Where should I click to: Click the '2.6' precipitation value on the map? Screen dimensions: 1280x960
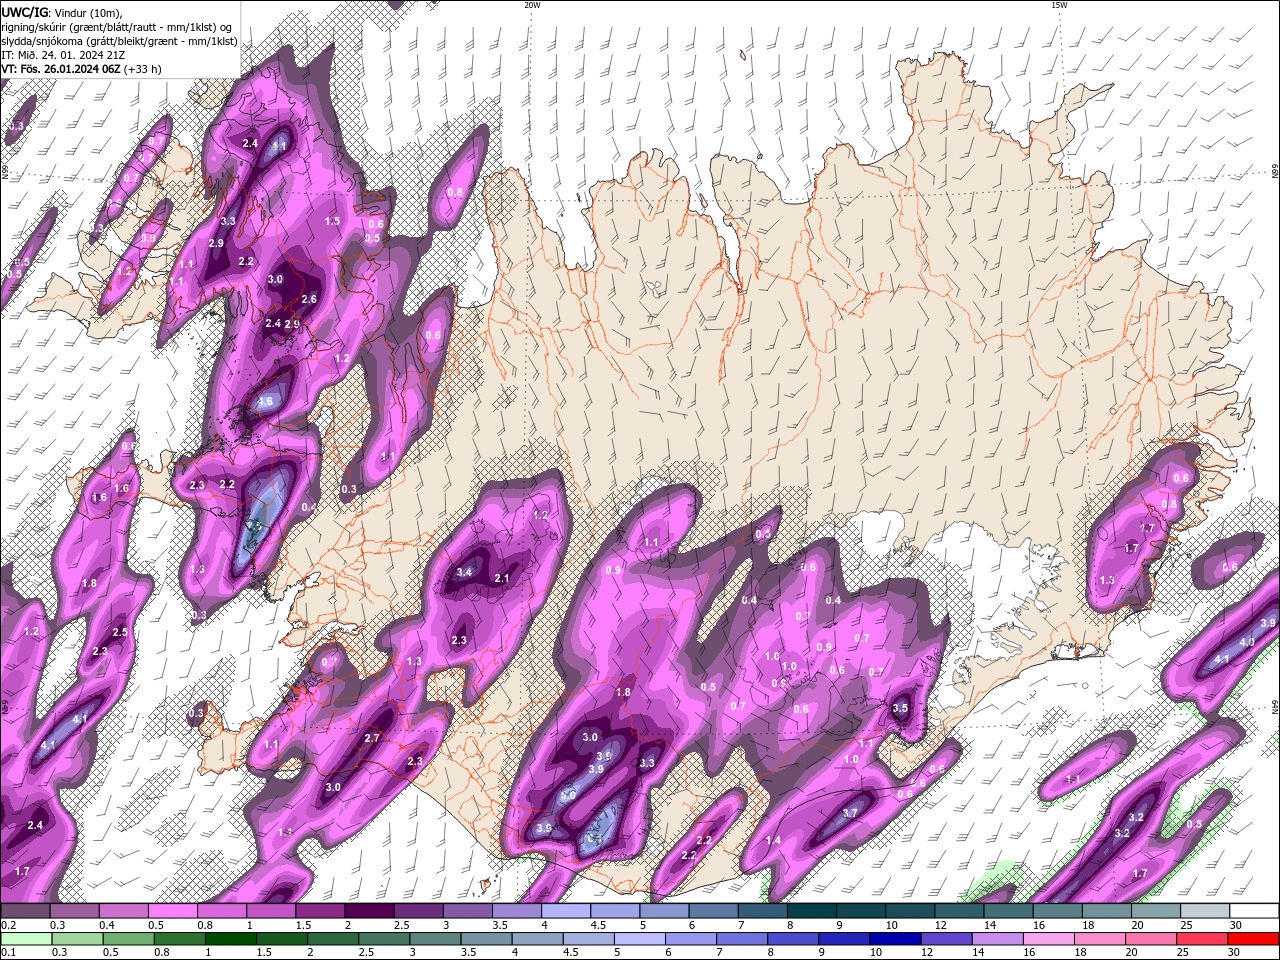[309, 299]
